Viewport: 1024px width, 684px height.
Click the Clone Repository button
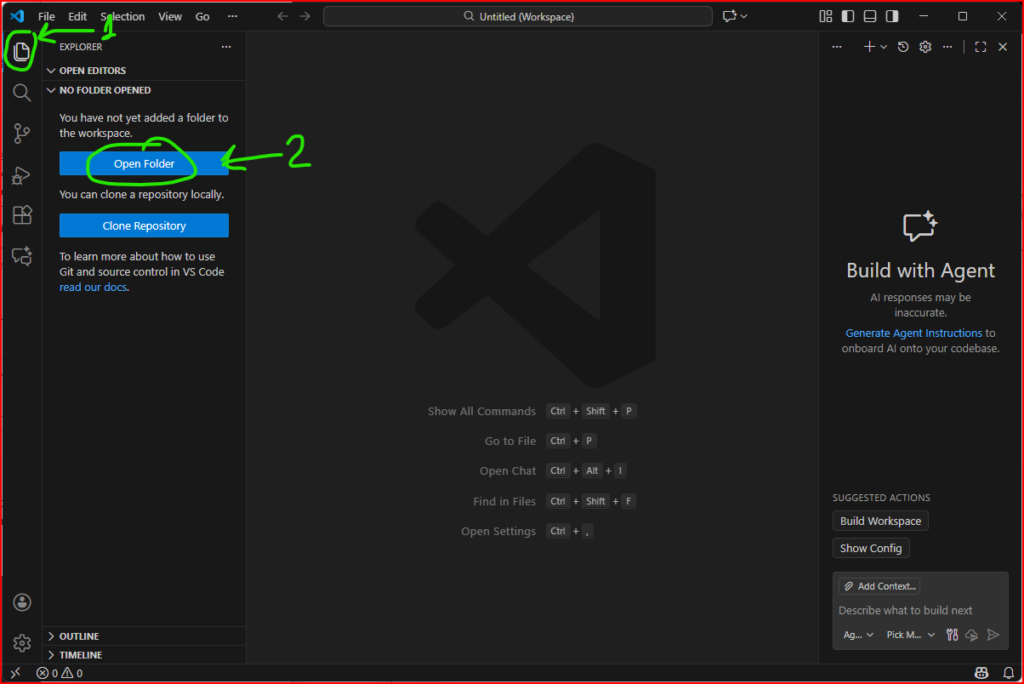point(144,226)
